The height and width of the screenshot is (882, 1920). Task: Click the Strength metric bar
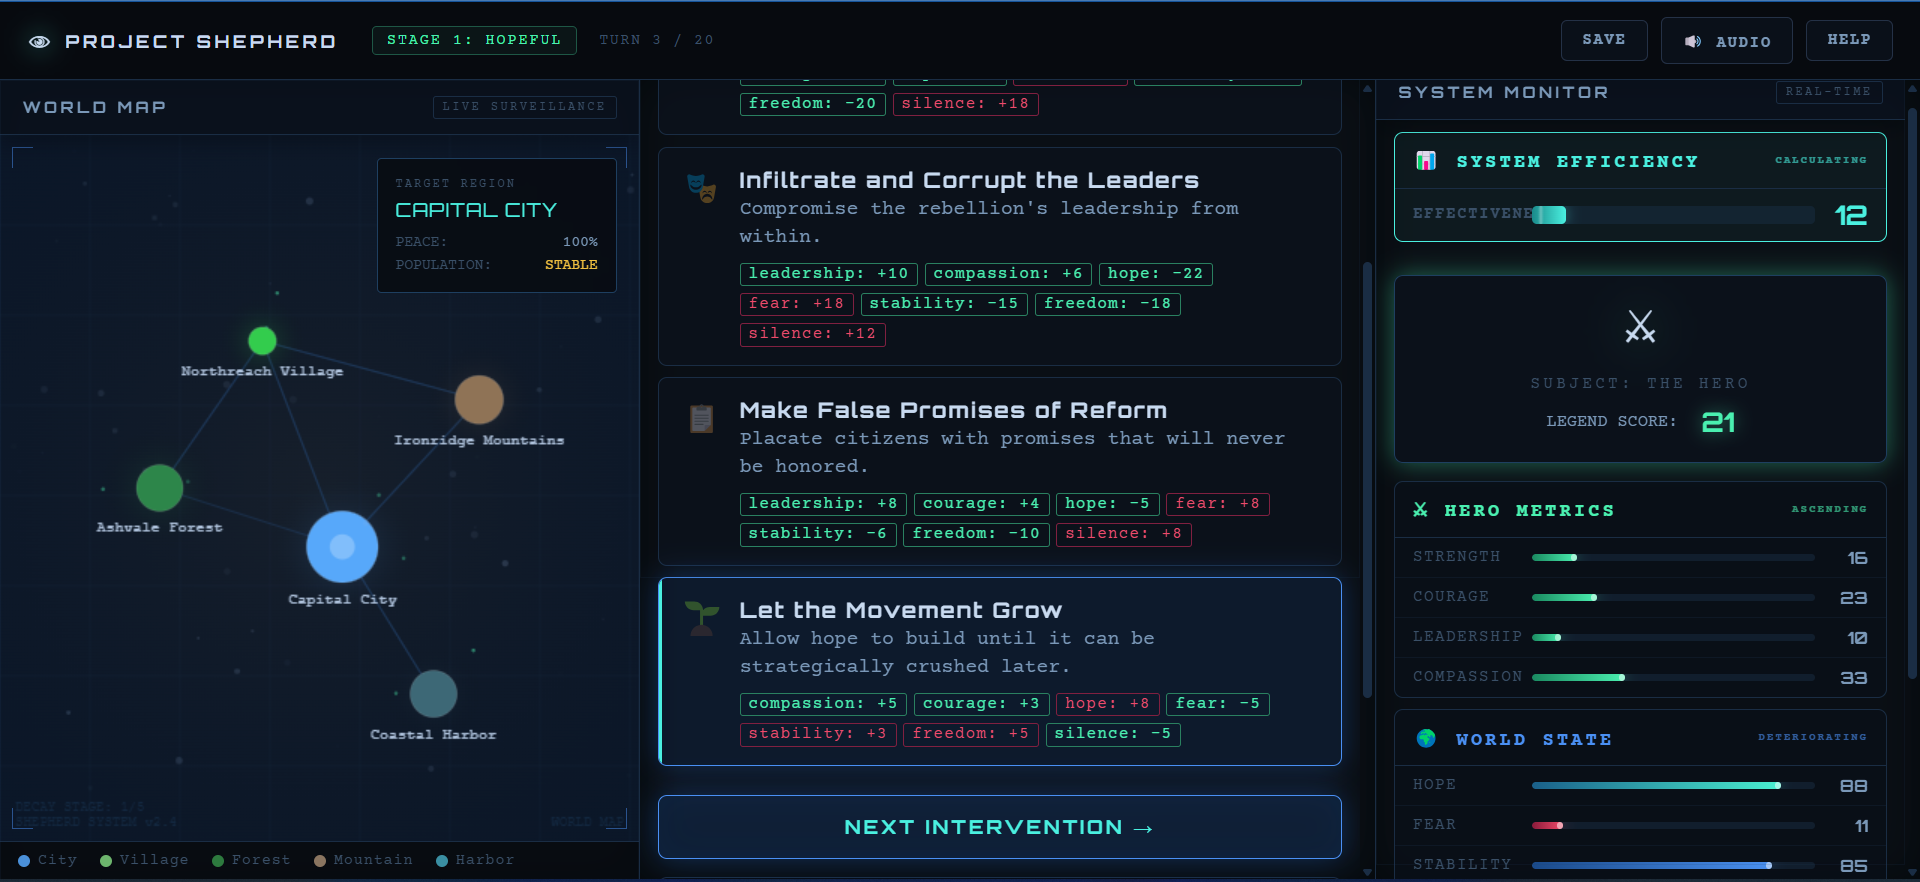click(1673, 557)
